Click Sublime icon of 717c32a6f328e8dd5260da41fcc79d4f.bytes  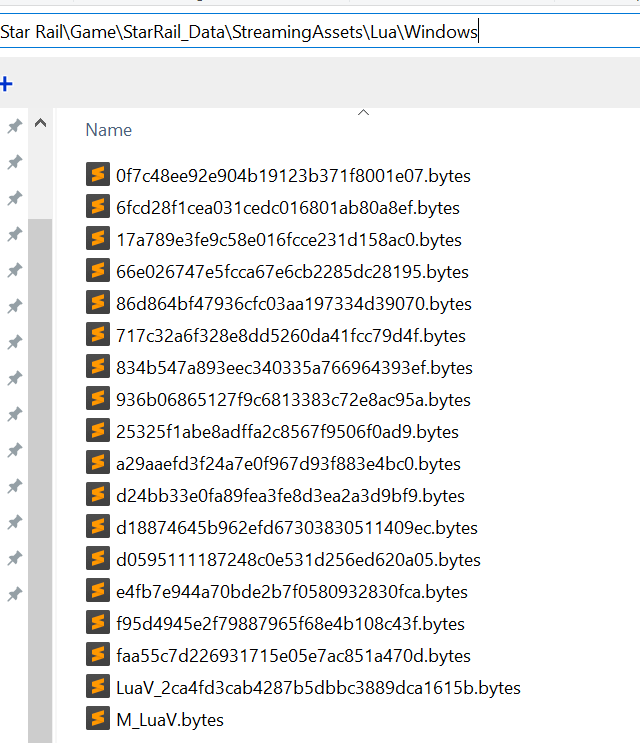click(98, 334)
